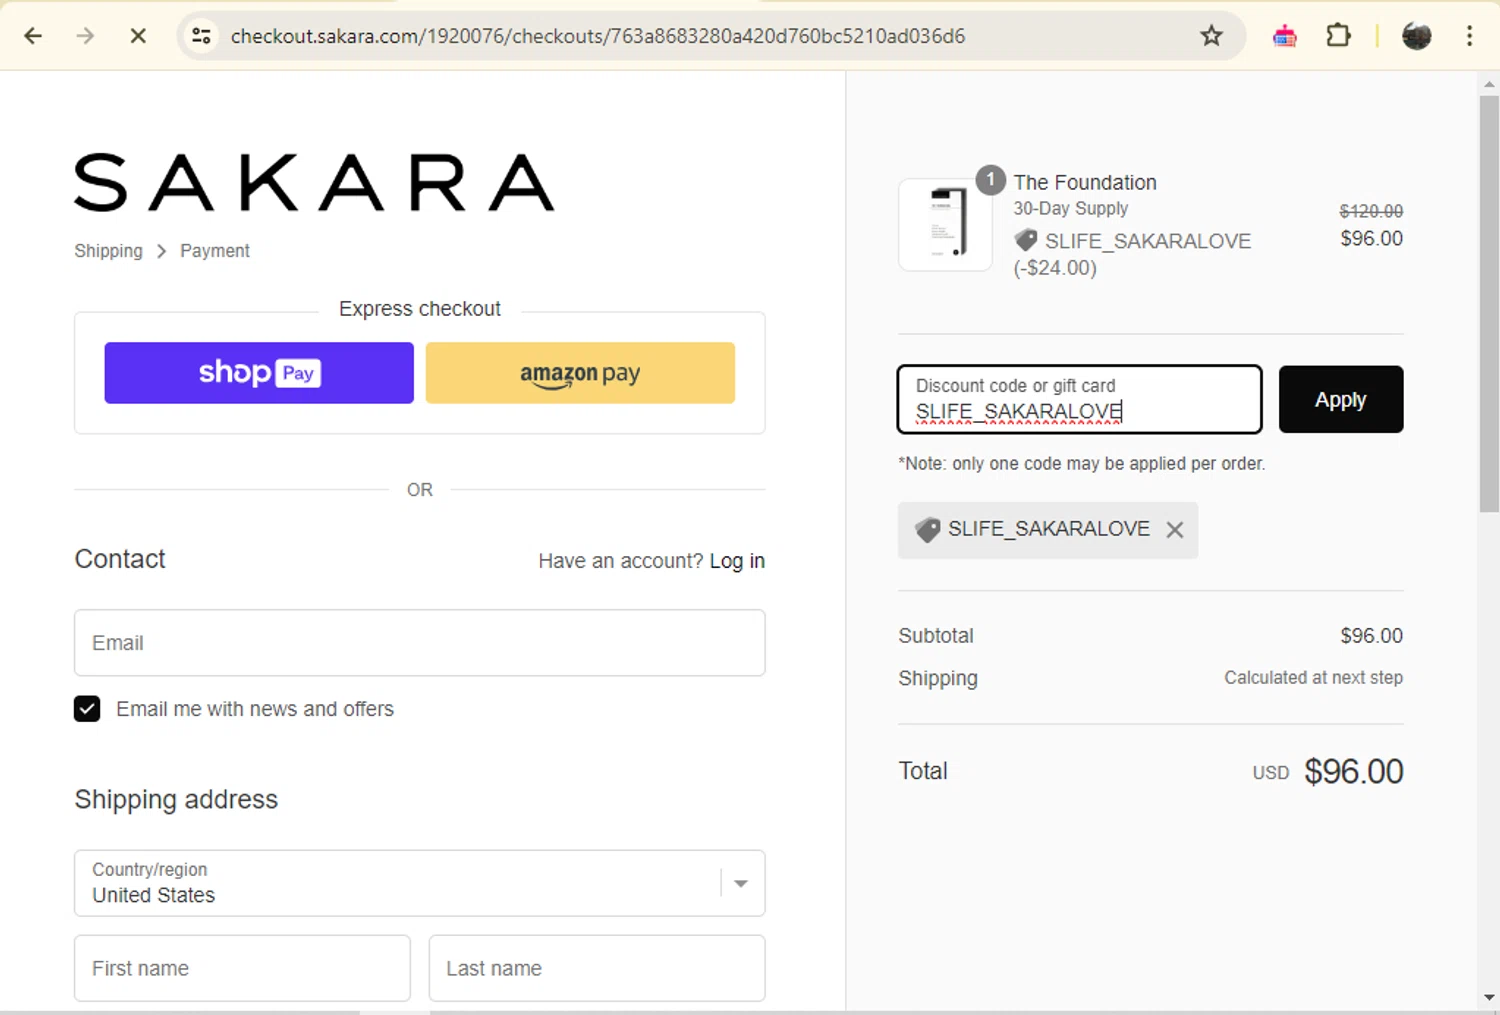Open the Extensions puzzle piece menu
Screen dimensions: 1500x1015
pyautogui.click(x=1338, y=36)
